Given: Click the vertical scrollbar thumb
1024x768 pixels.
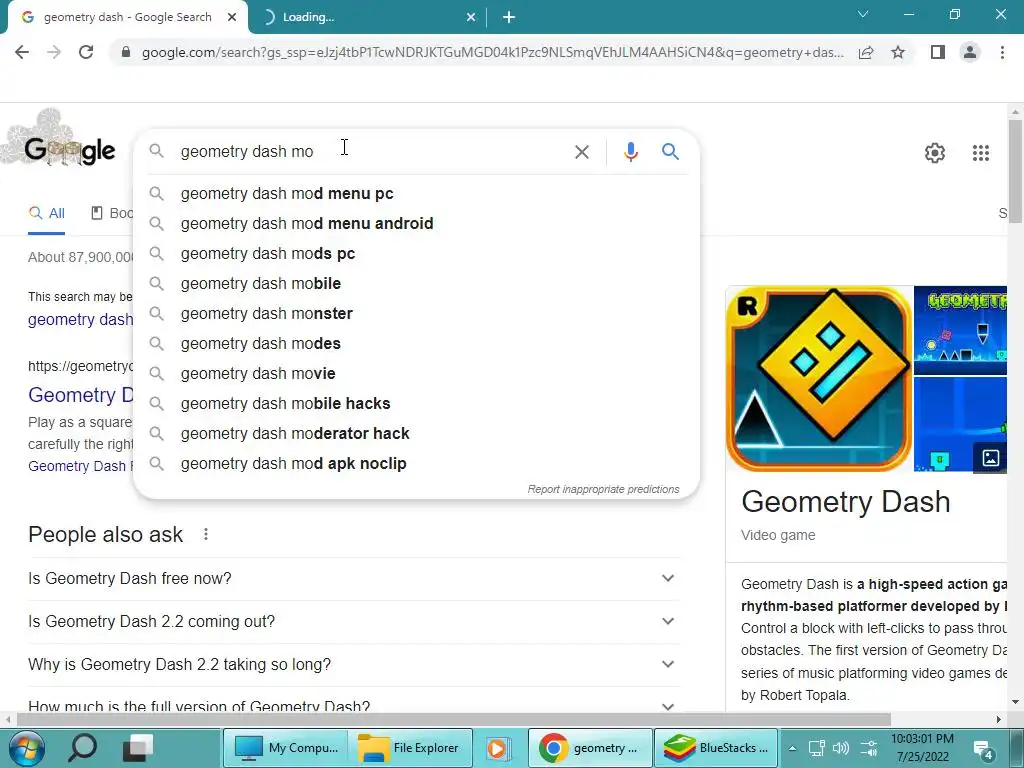Looking at the screenshot, I should [1015, 171].
